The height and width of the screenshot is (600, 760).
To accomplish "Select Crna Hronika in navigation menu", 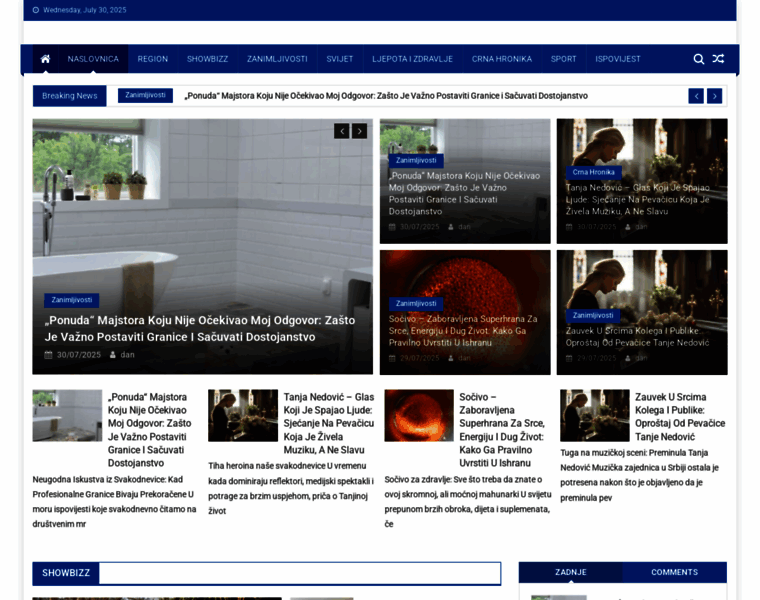I will click(x=502, y=59).
